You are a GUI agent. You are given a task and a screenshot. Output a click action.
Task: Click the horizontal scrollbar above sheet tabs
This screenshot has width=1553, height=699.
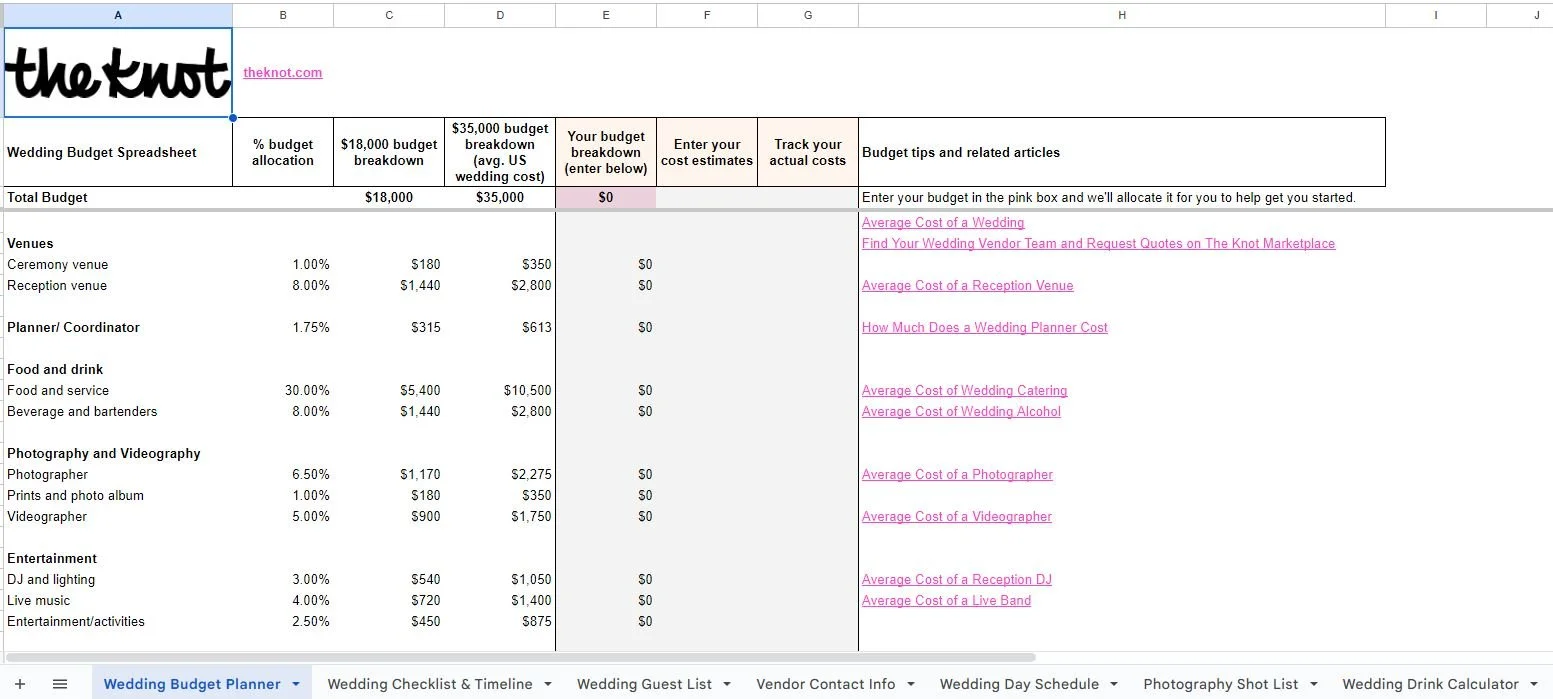520,657
